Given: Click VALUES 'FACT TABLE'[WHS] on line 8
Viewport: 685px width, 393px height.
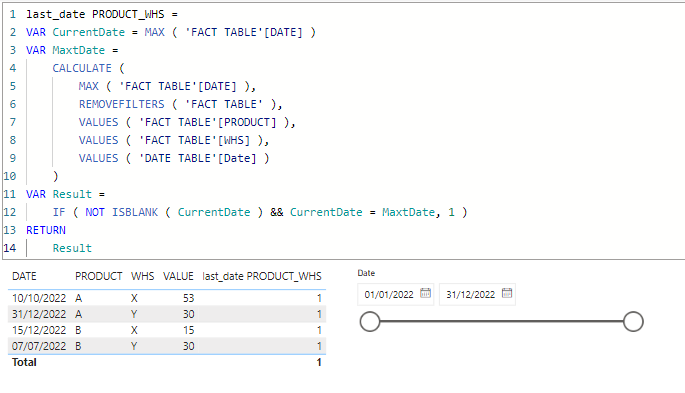Looking at the screenshot, I should tap(173, 140).
